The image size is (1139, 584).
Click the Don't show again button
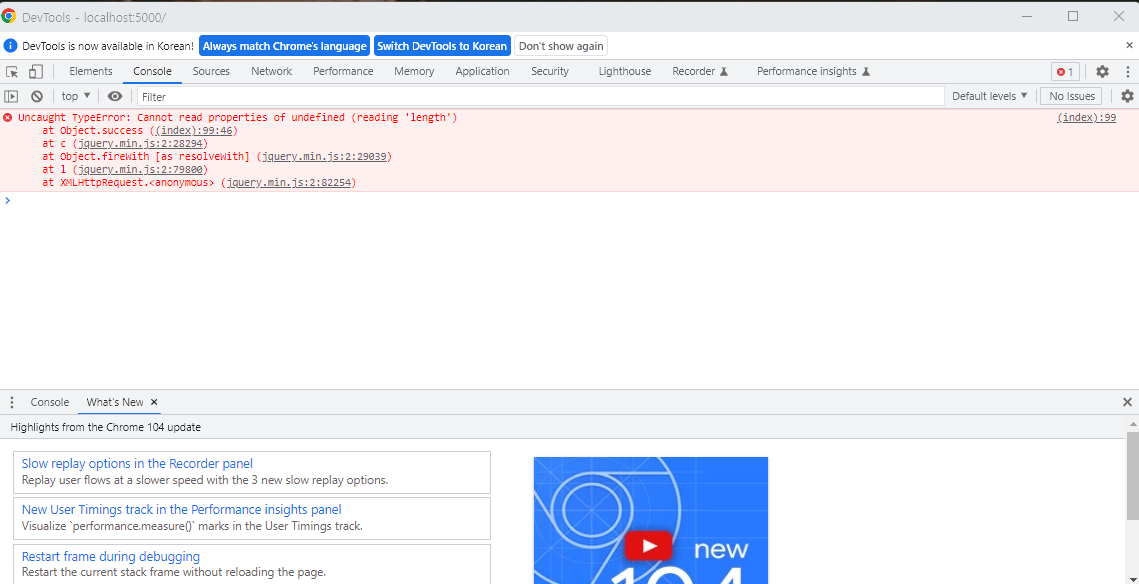click(561, 46)
